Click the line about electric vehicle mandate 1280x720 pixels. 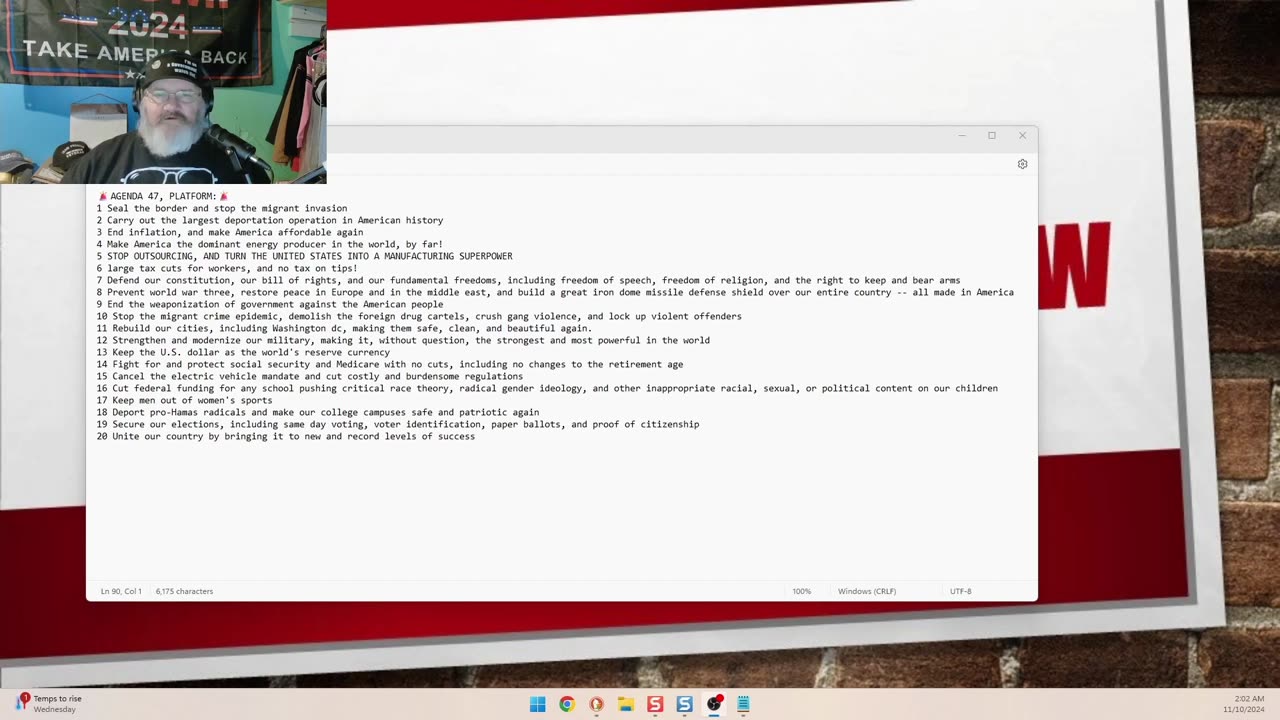[x=310, y=376]
